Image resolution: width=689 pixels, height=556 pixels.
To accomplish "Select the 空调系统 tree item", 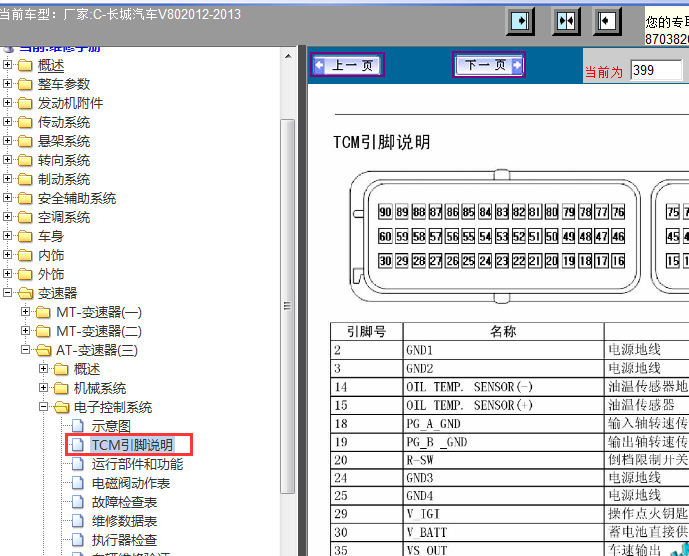I will [64, 217].
